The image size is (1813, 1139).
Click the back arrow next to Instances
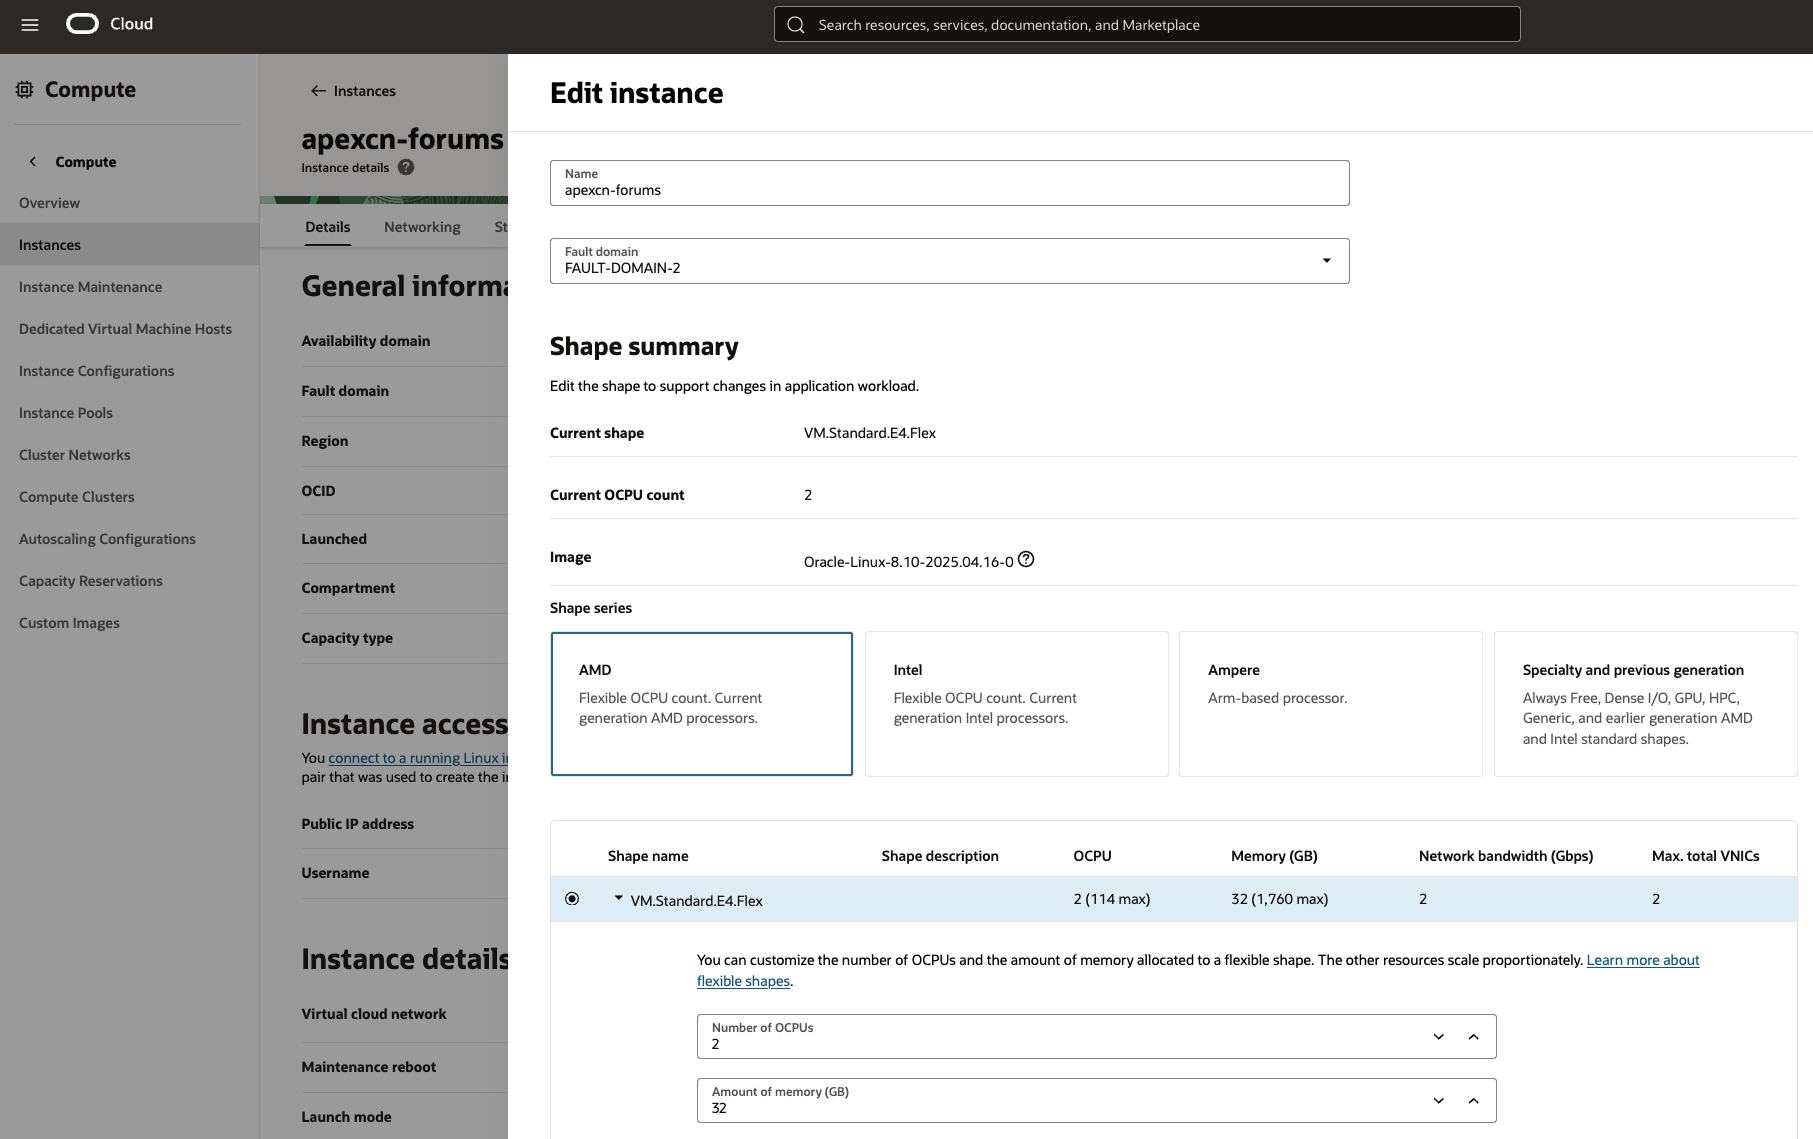(318, 91)
